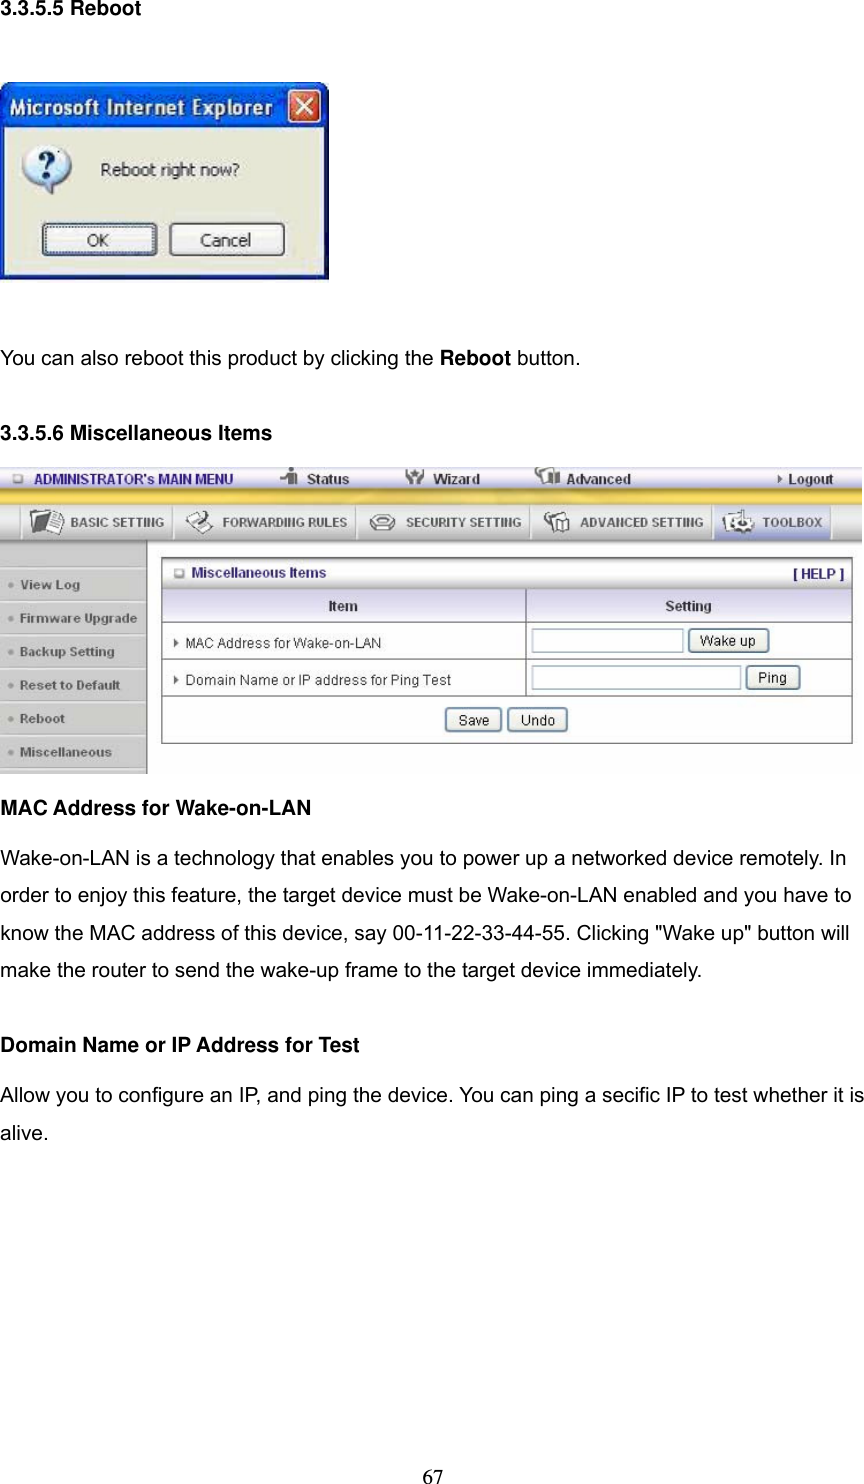Click the Status icon in the menu bar
This screenshot has width=864, height=1484.
[x=290, y=478]
